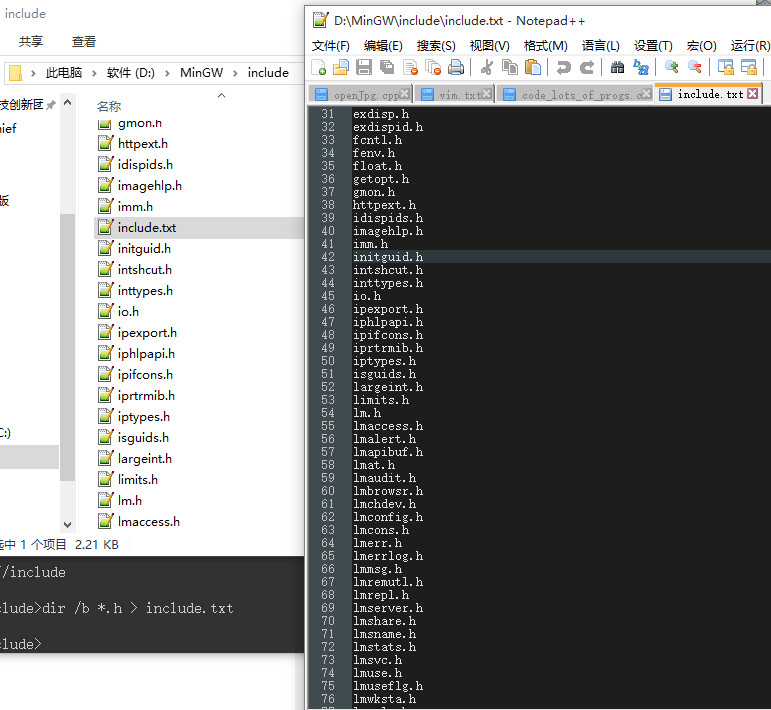
Task: Toggle synchronized vertical scrolling icon
Action: (725, 67)
